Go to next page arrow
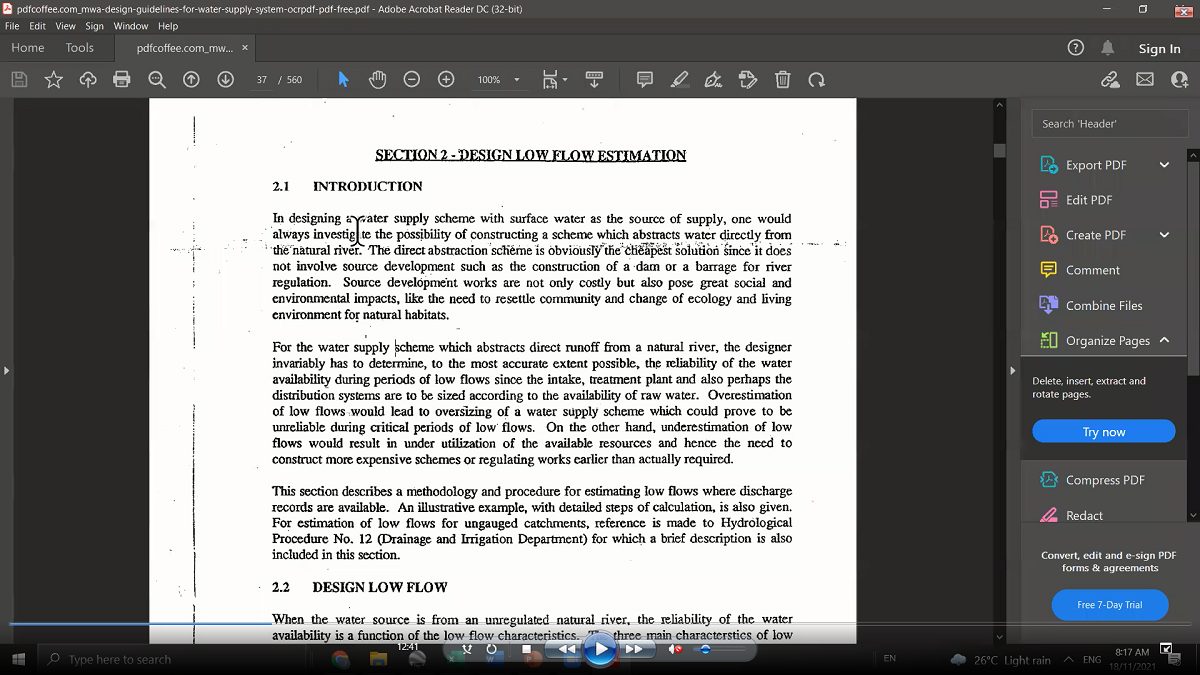1200x675 pixels. click(x=225, y=80)
